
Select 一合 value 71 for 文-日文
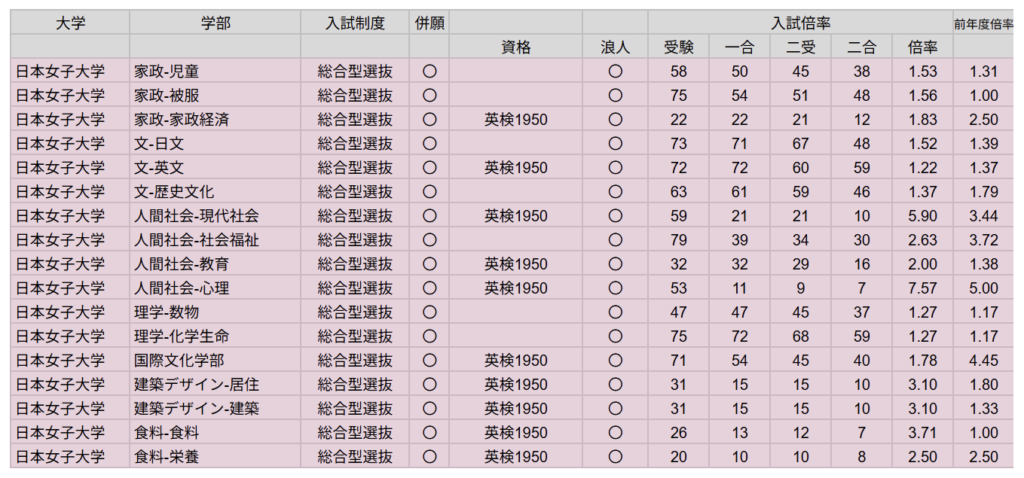tap(739, 144)
